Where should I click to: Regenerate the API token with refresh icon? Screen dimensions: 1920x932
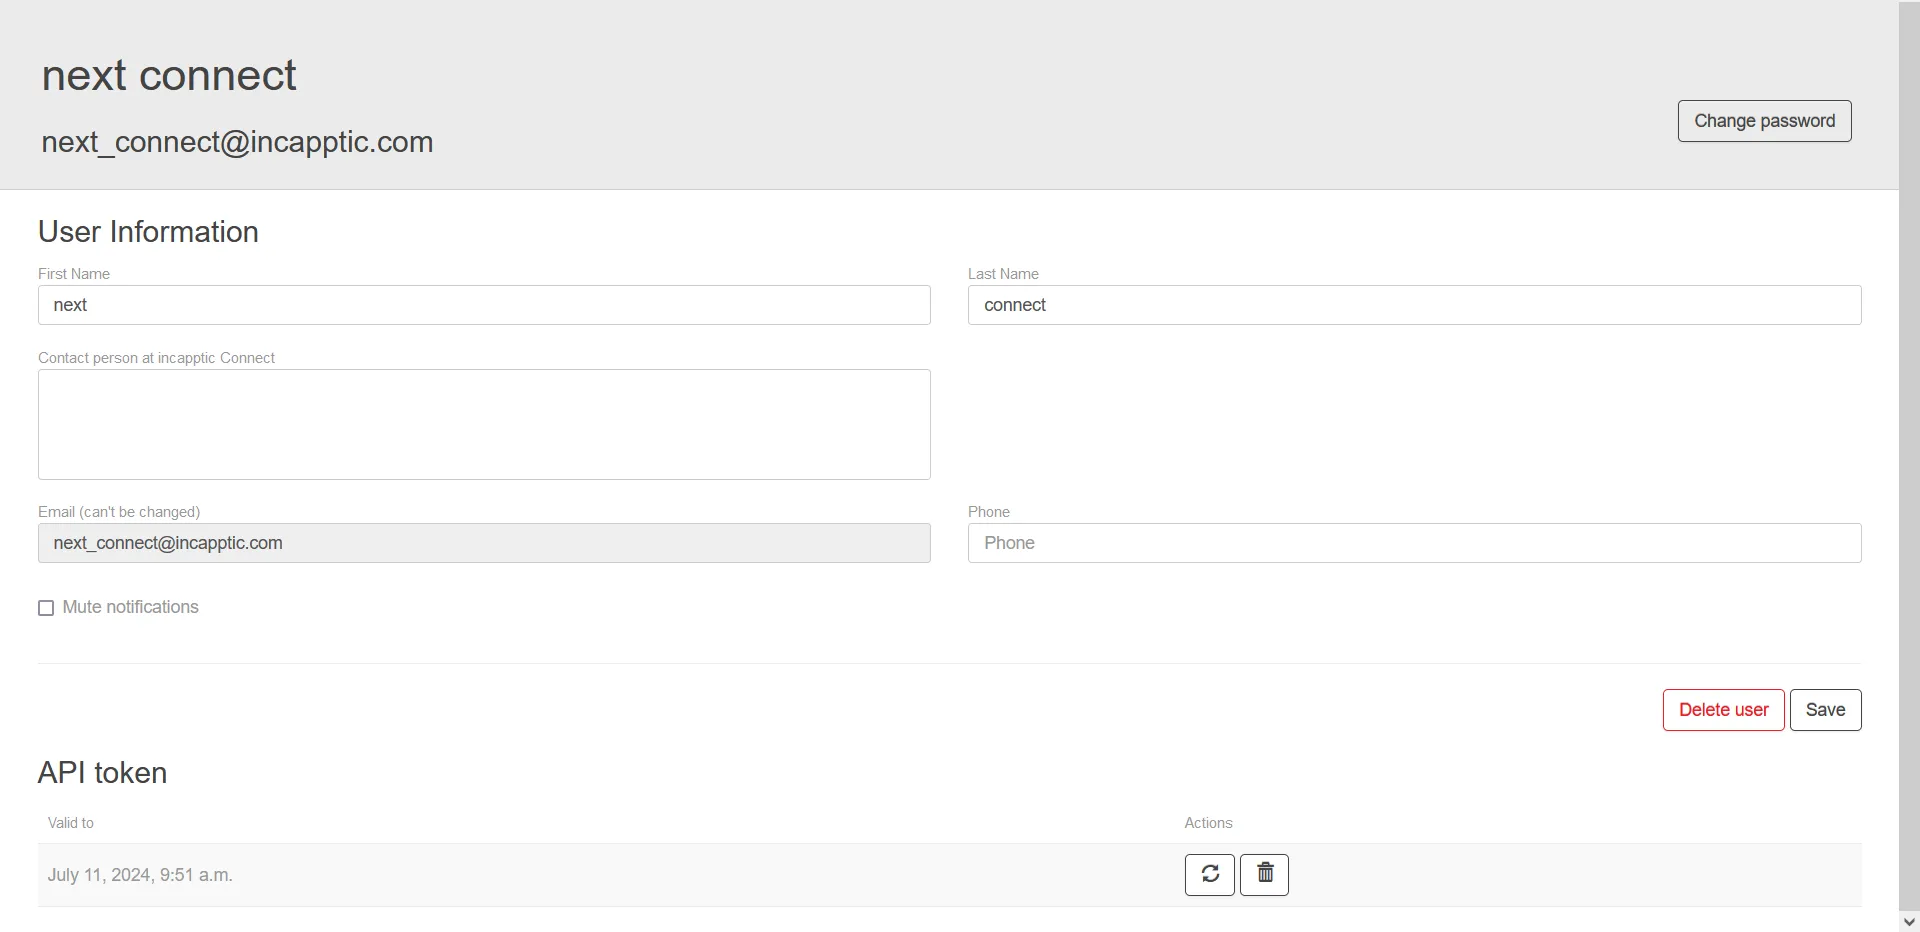click(x=1210, y=875)
